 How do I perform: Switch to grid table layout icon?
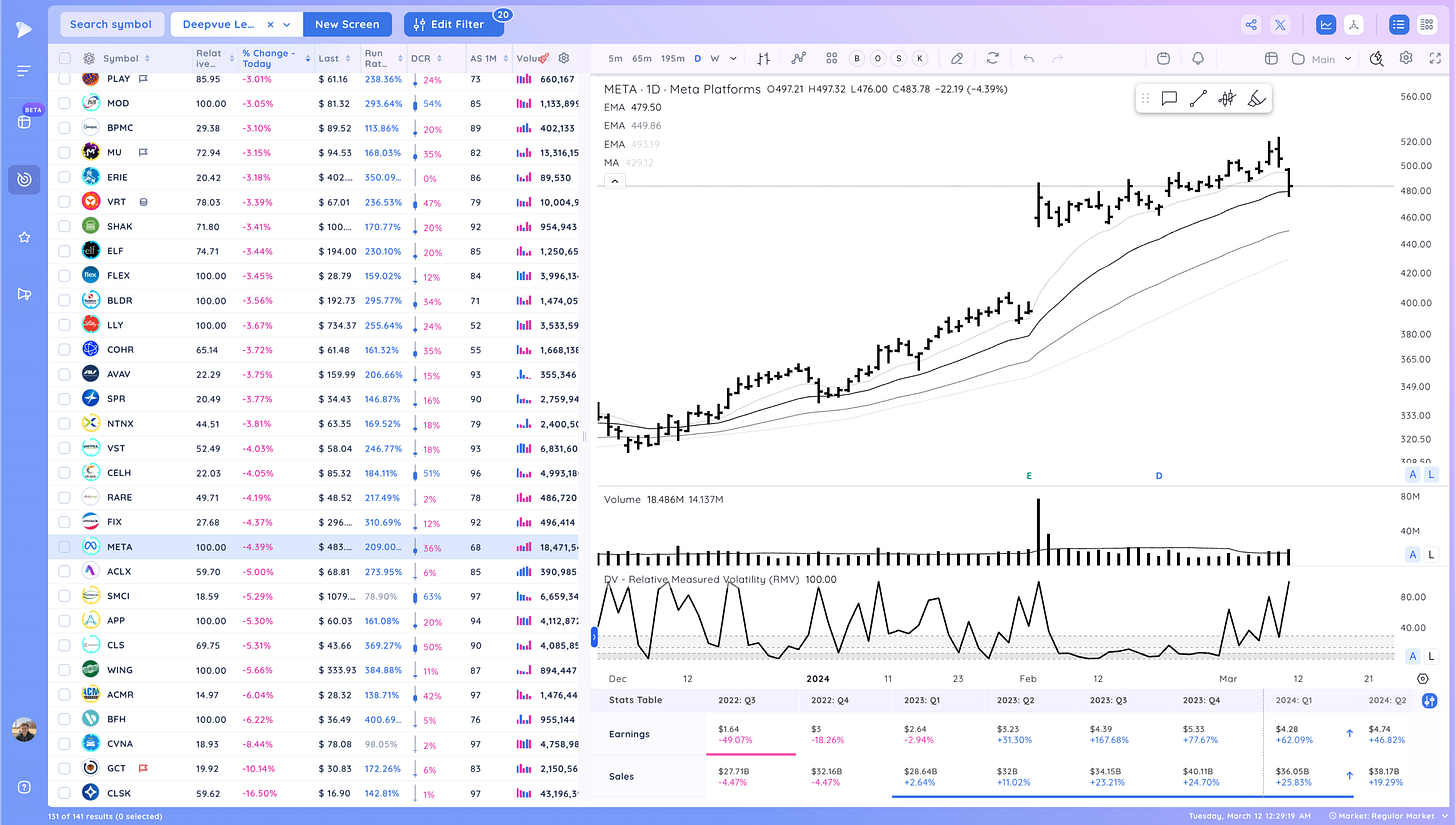[x=1425, y=24]
